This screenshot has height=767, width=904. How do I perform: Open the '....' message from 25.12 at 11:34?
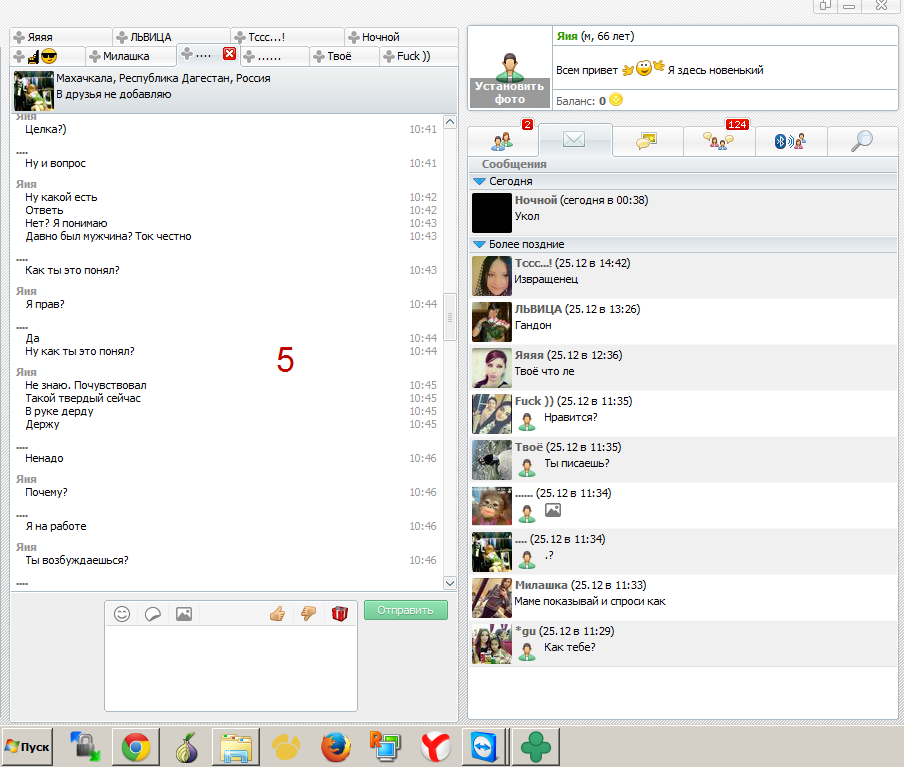point(684,552)
